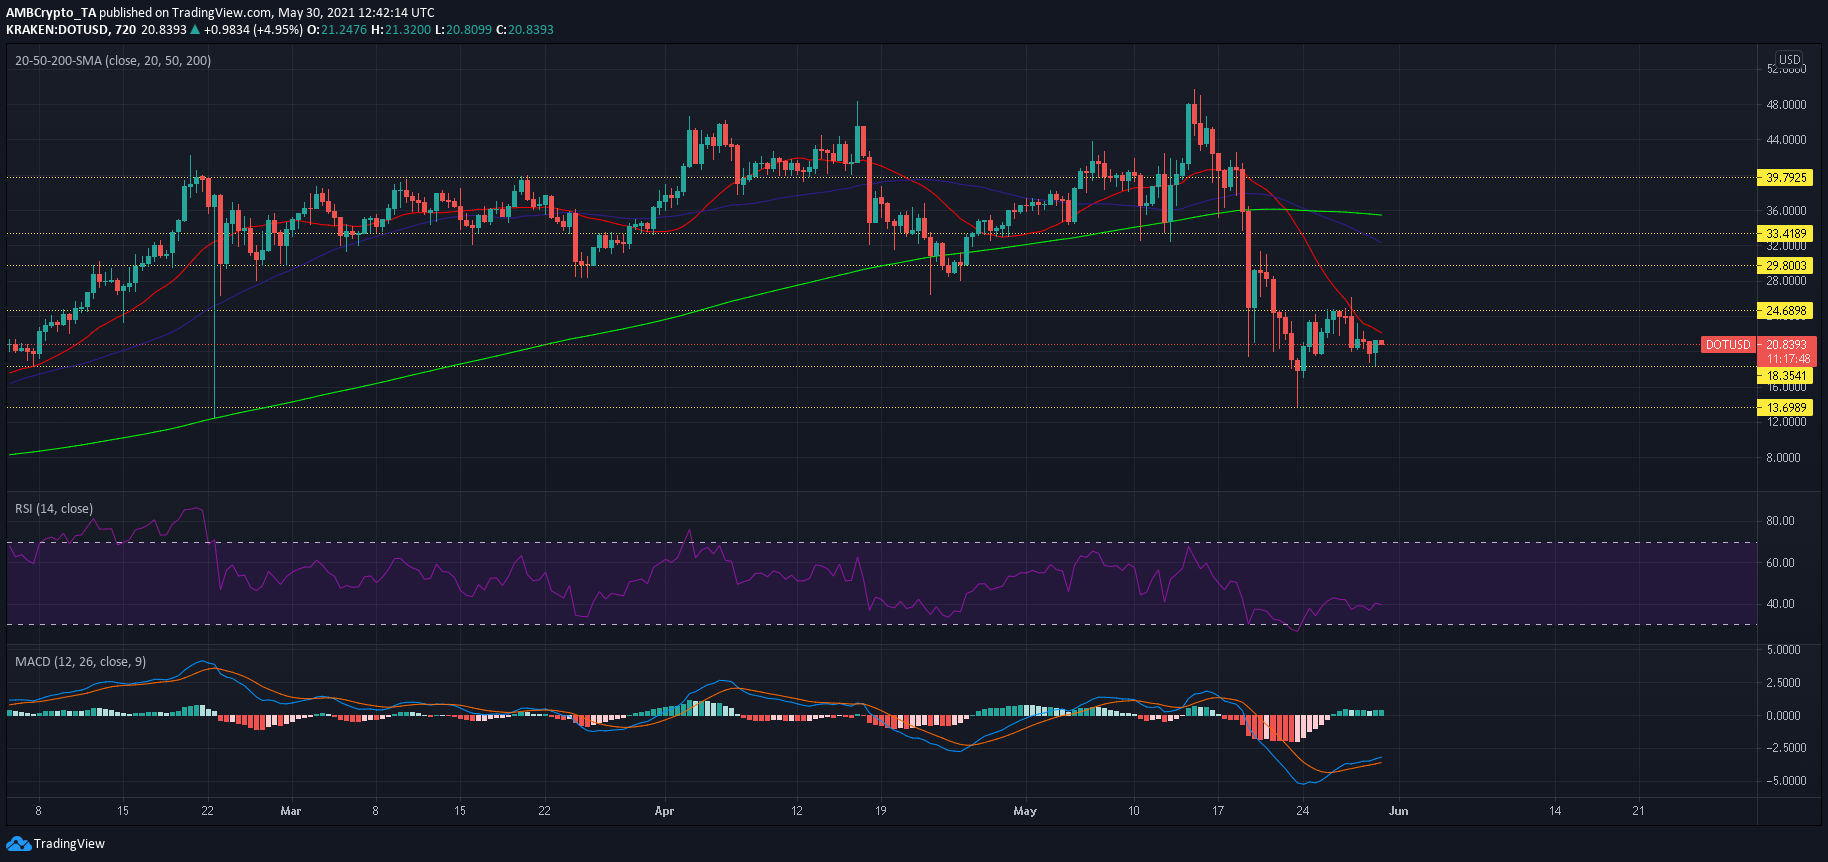Viewport: 1828px width, 862px height.
Task: Select the 29.8003 price level label
Action: (x=1785, y=266)
